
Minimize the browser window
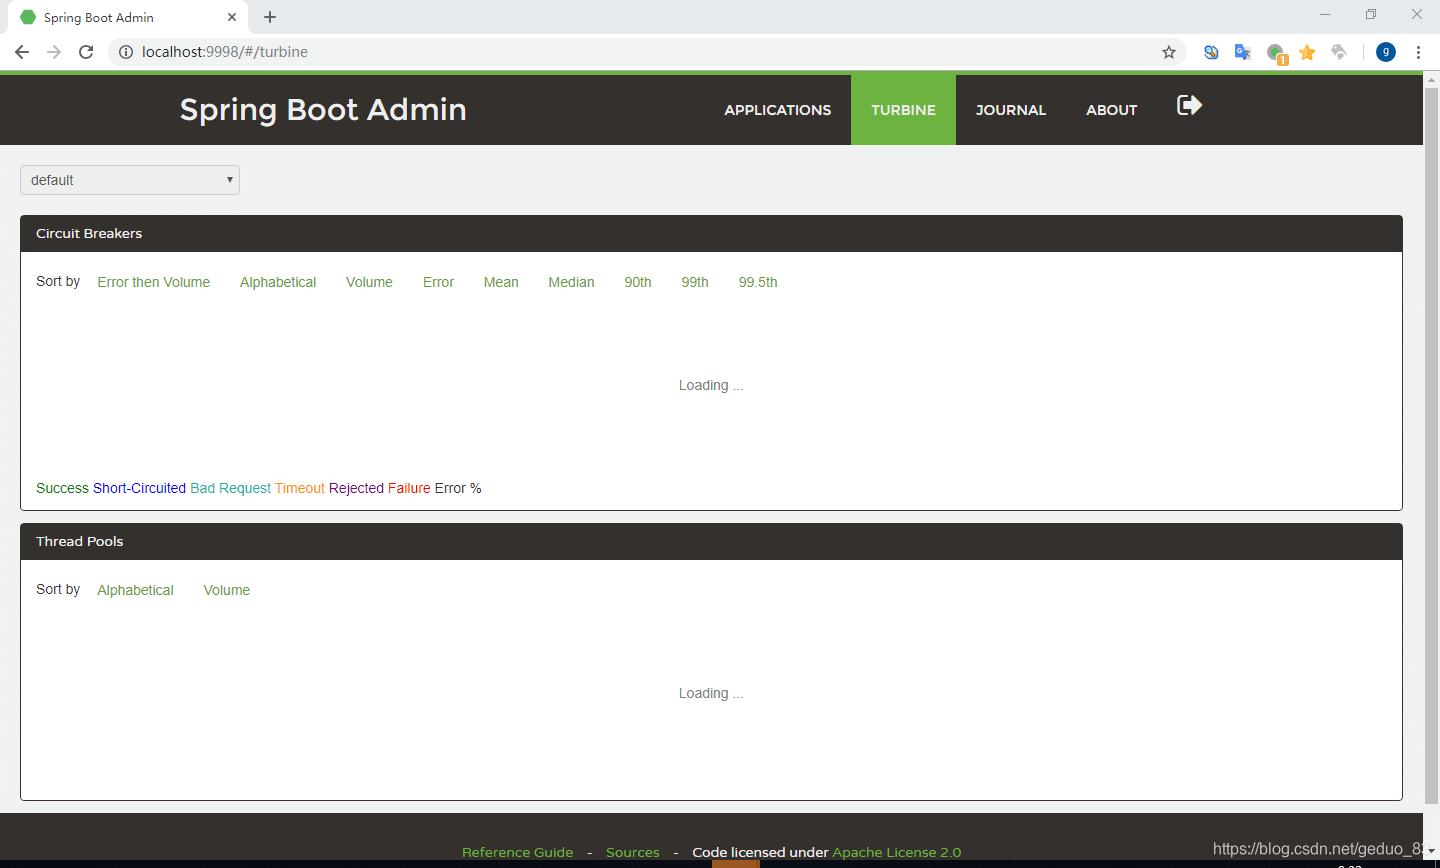(1325, 14)
